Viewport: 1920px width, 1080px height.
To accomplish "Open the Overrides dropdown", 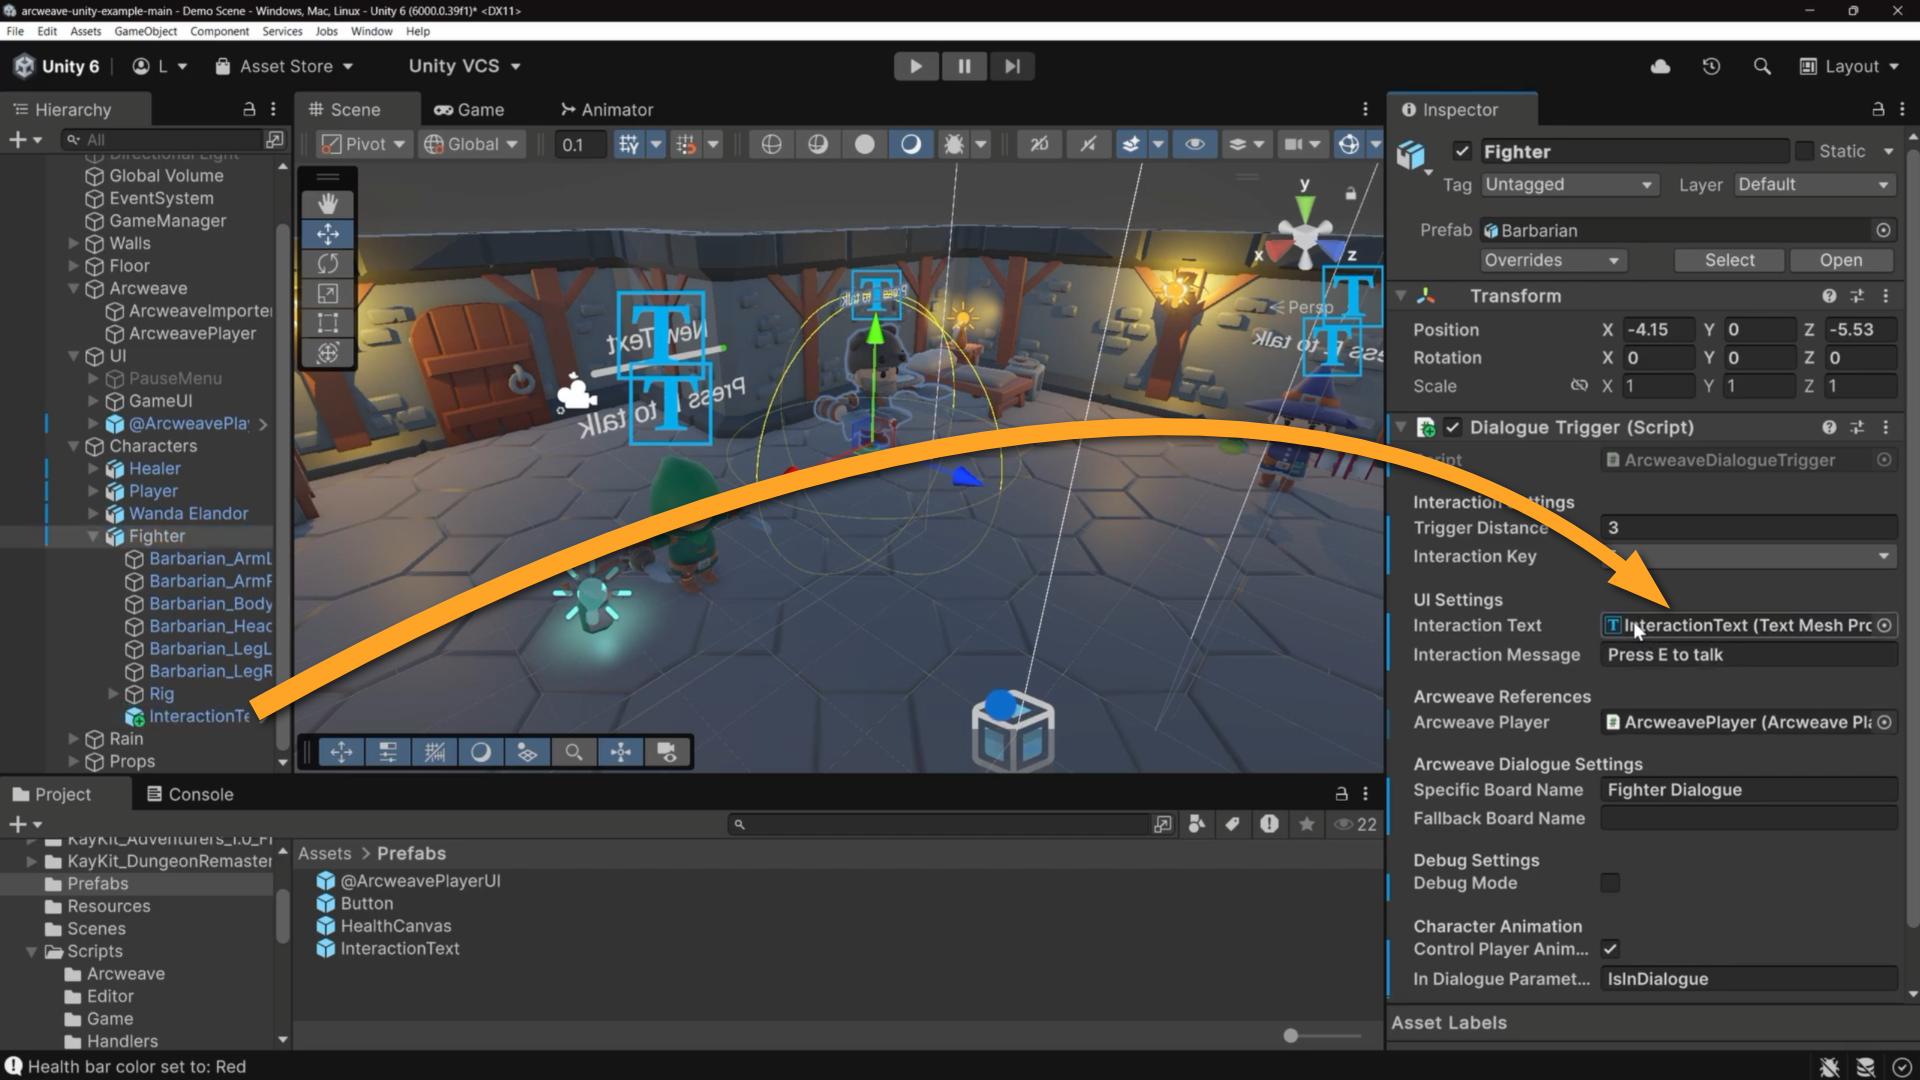I will click(x=1552, y=260).
